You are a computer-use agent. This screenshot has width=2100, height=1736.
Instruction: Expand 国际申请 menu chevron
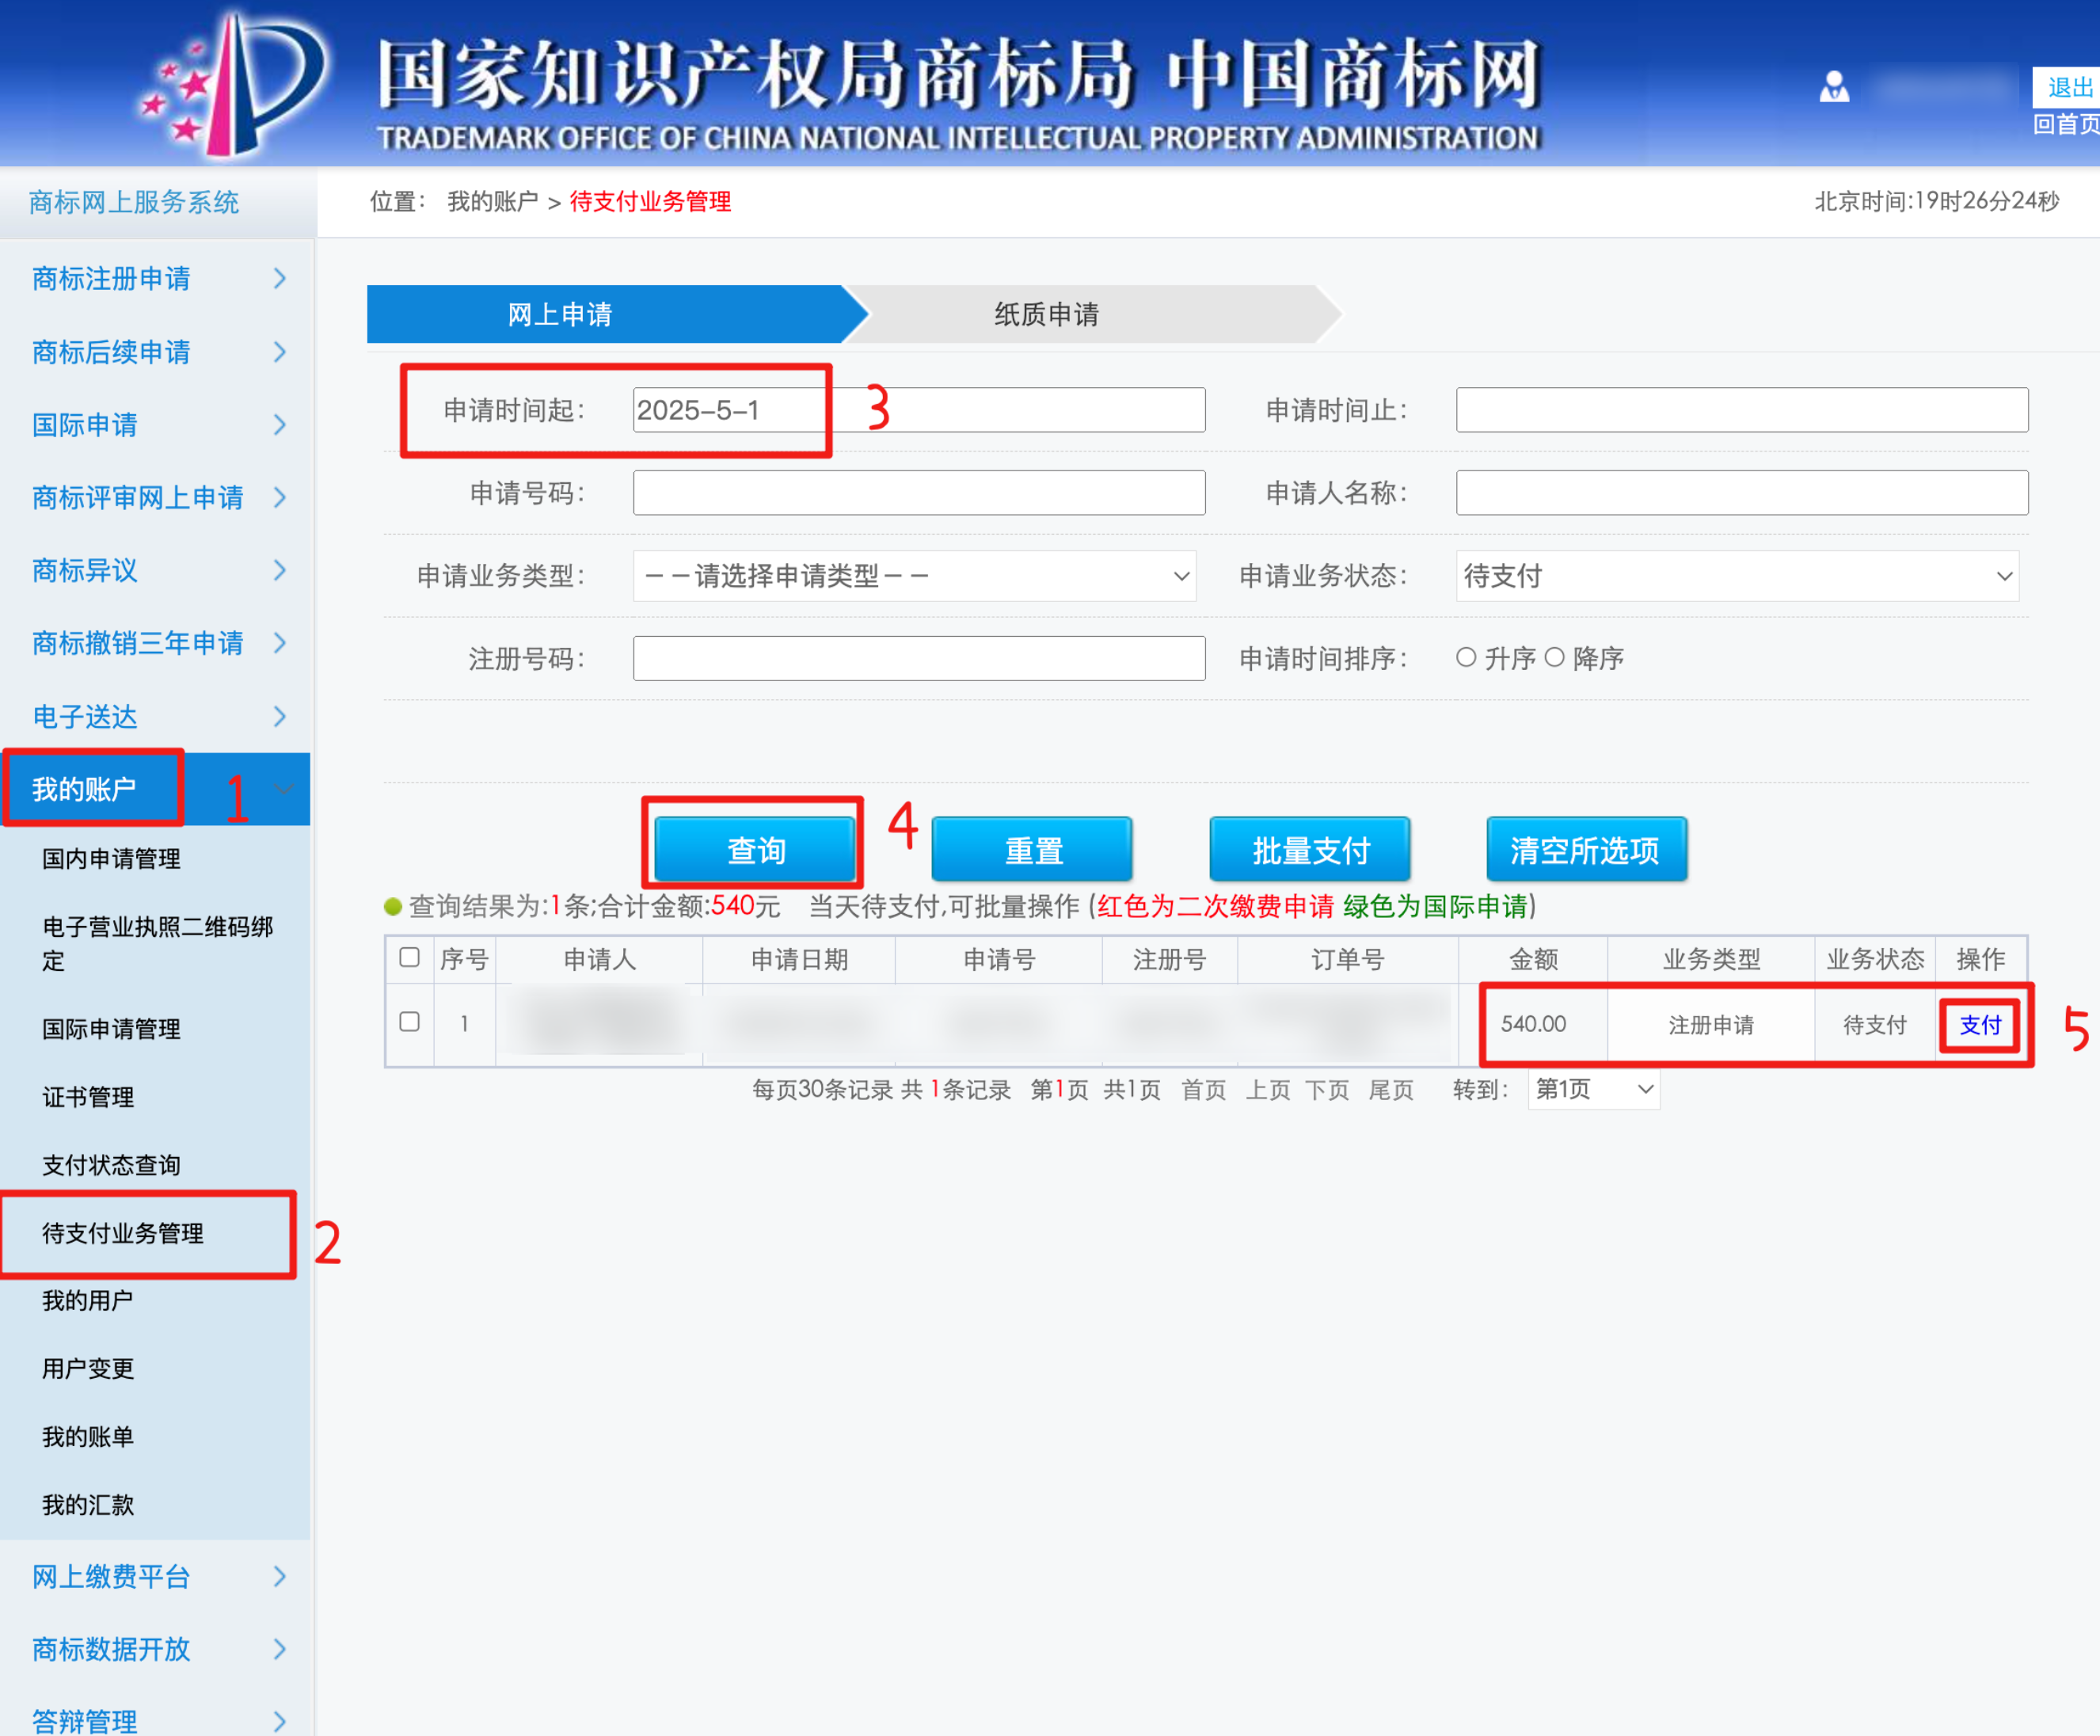[280, 425]
